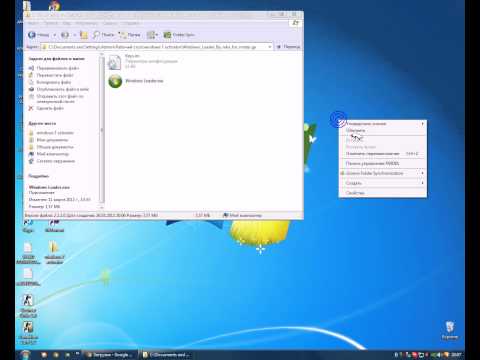Screen dimensions: 480x360
Task: Expand the Arrange Icons submenu arrow
Action: click(x=422, y=124)
